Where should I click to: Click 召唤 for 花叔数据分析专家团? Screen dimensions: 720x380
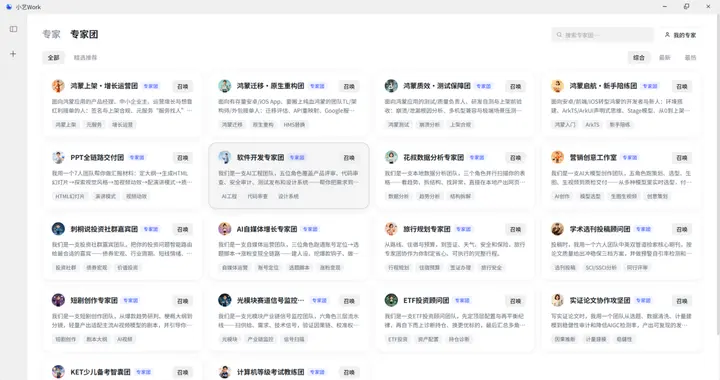pyautogui.click(x=516, y=158)
